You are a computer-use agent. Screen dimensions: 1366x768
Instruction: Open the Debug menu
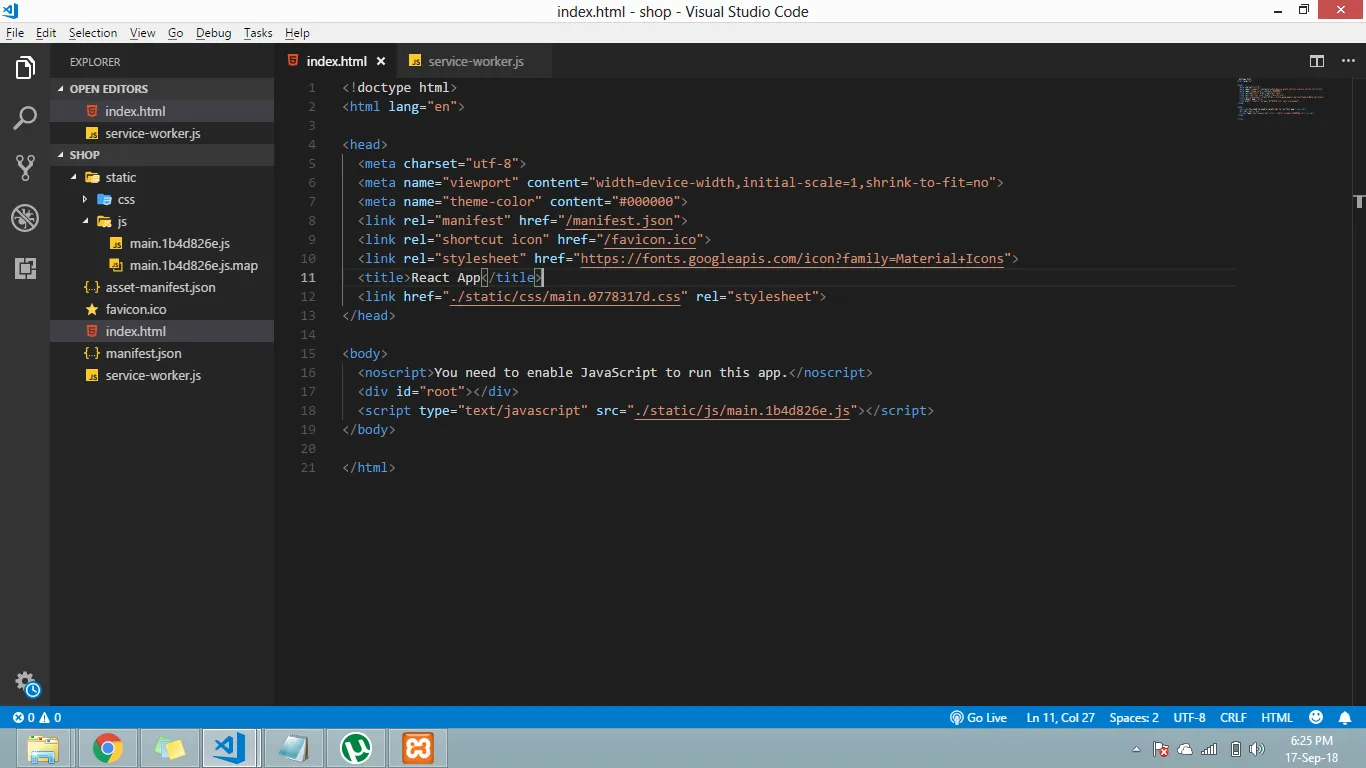pos(213,33)
